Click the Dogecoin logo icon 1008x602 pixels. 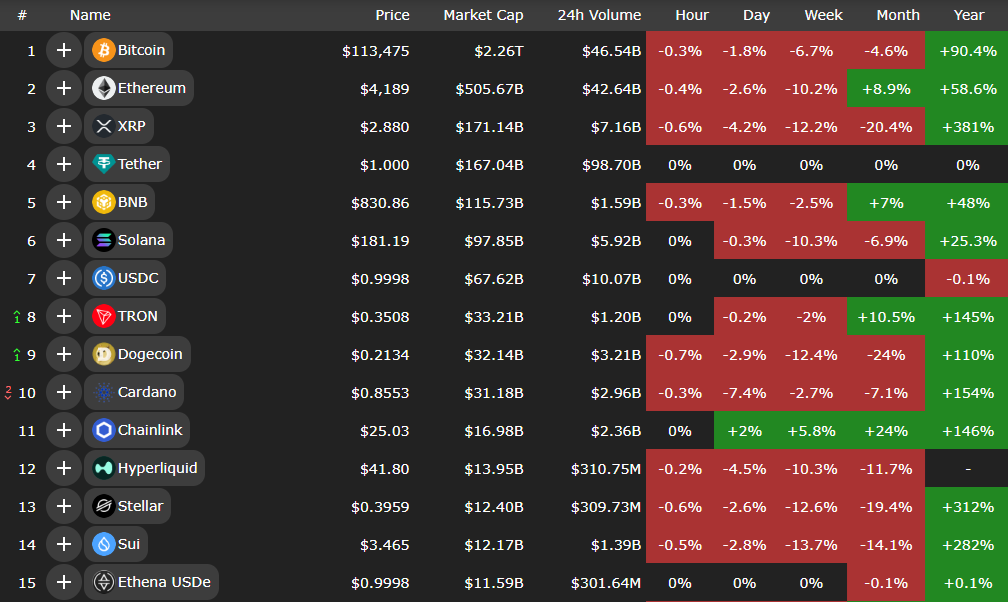coord(104,354)
